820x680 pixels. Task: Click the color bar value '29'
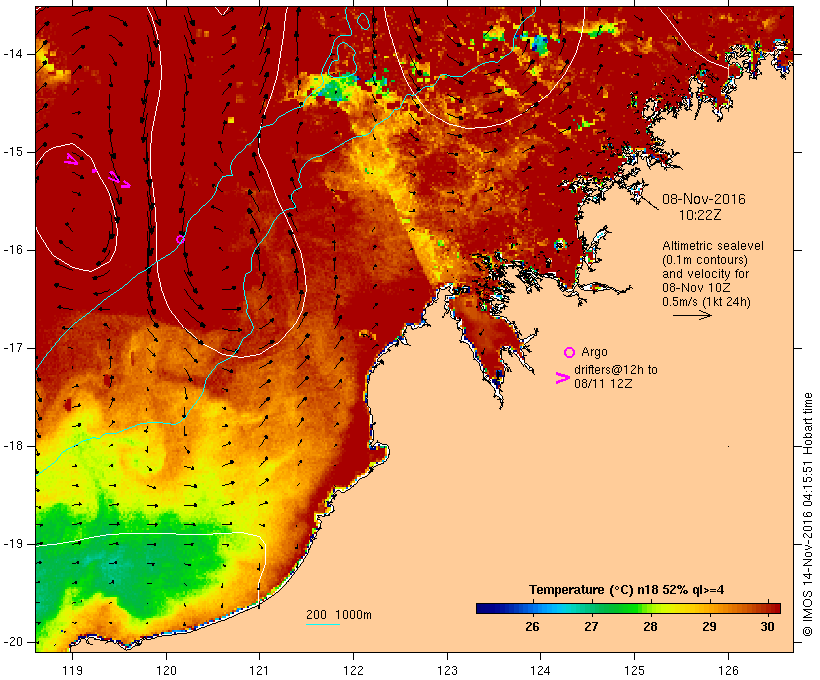(x=709, y=627)
